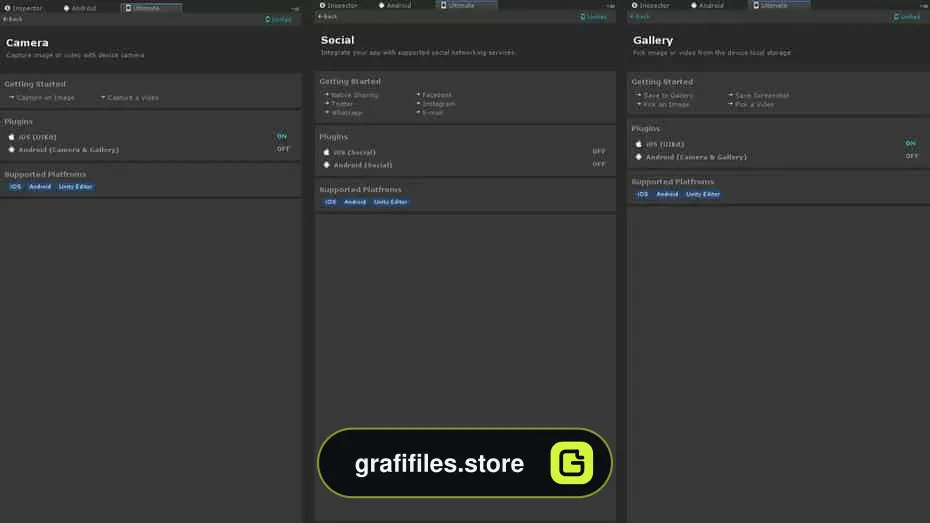Select the Ultimate tab above Social panel
930x523 pixels.
[467, 5]
